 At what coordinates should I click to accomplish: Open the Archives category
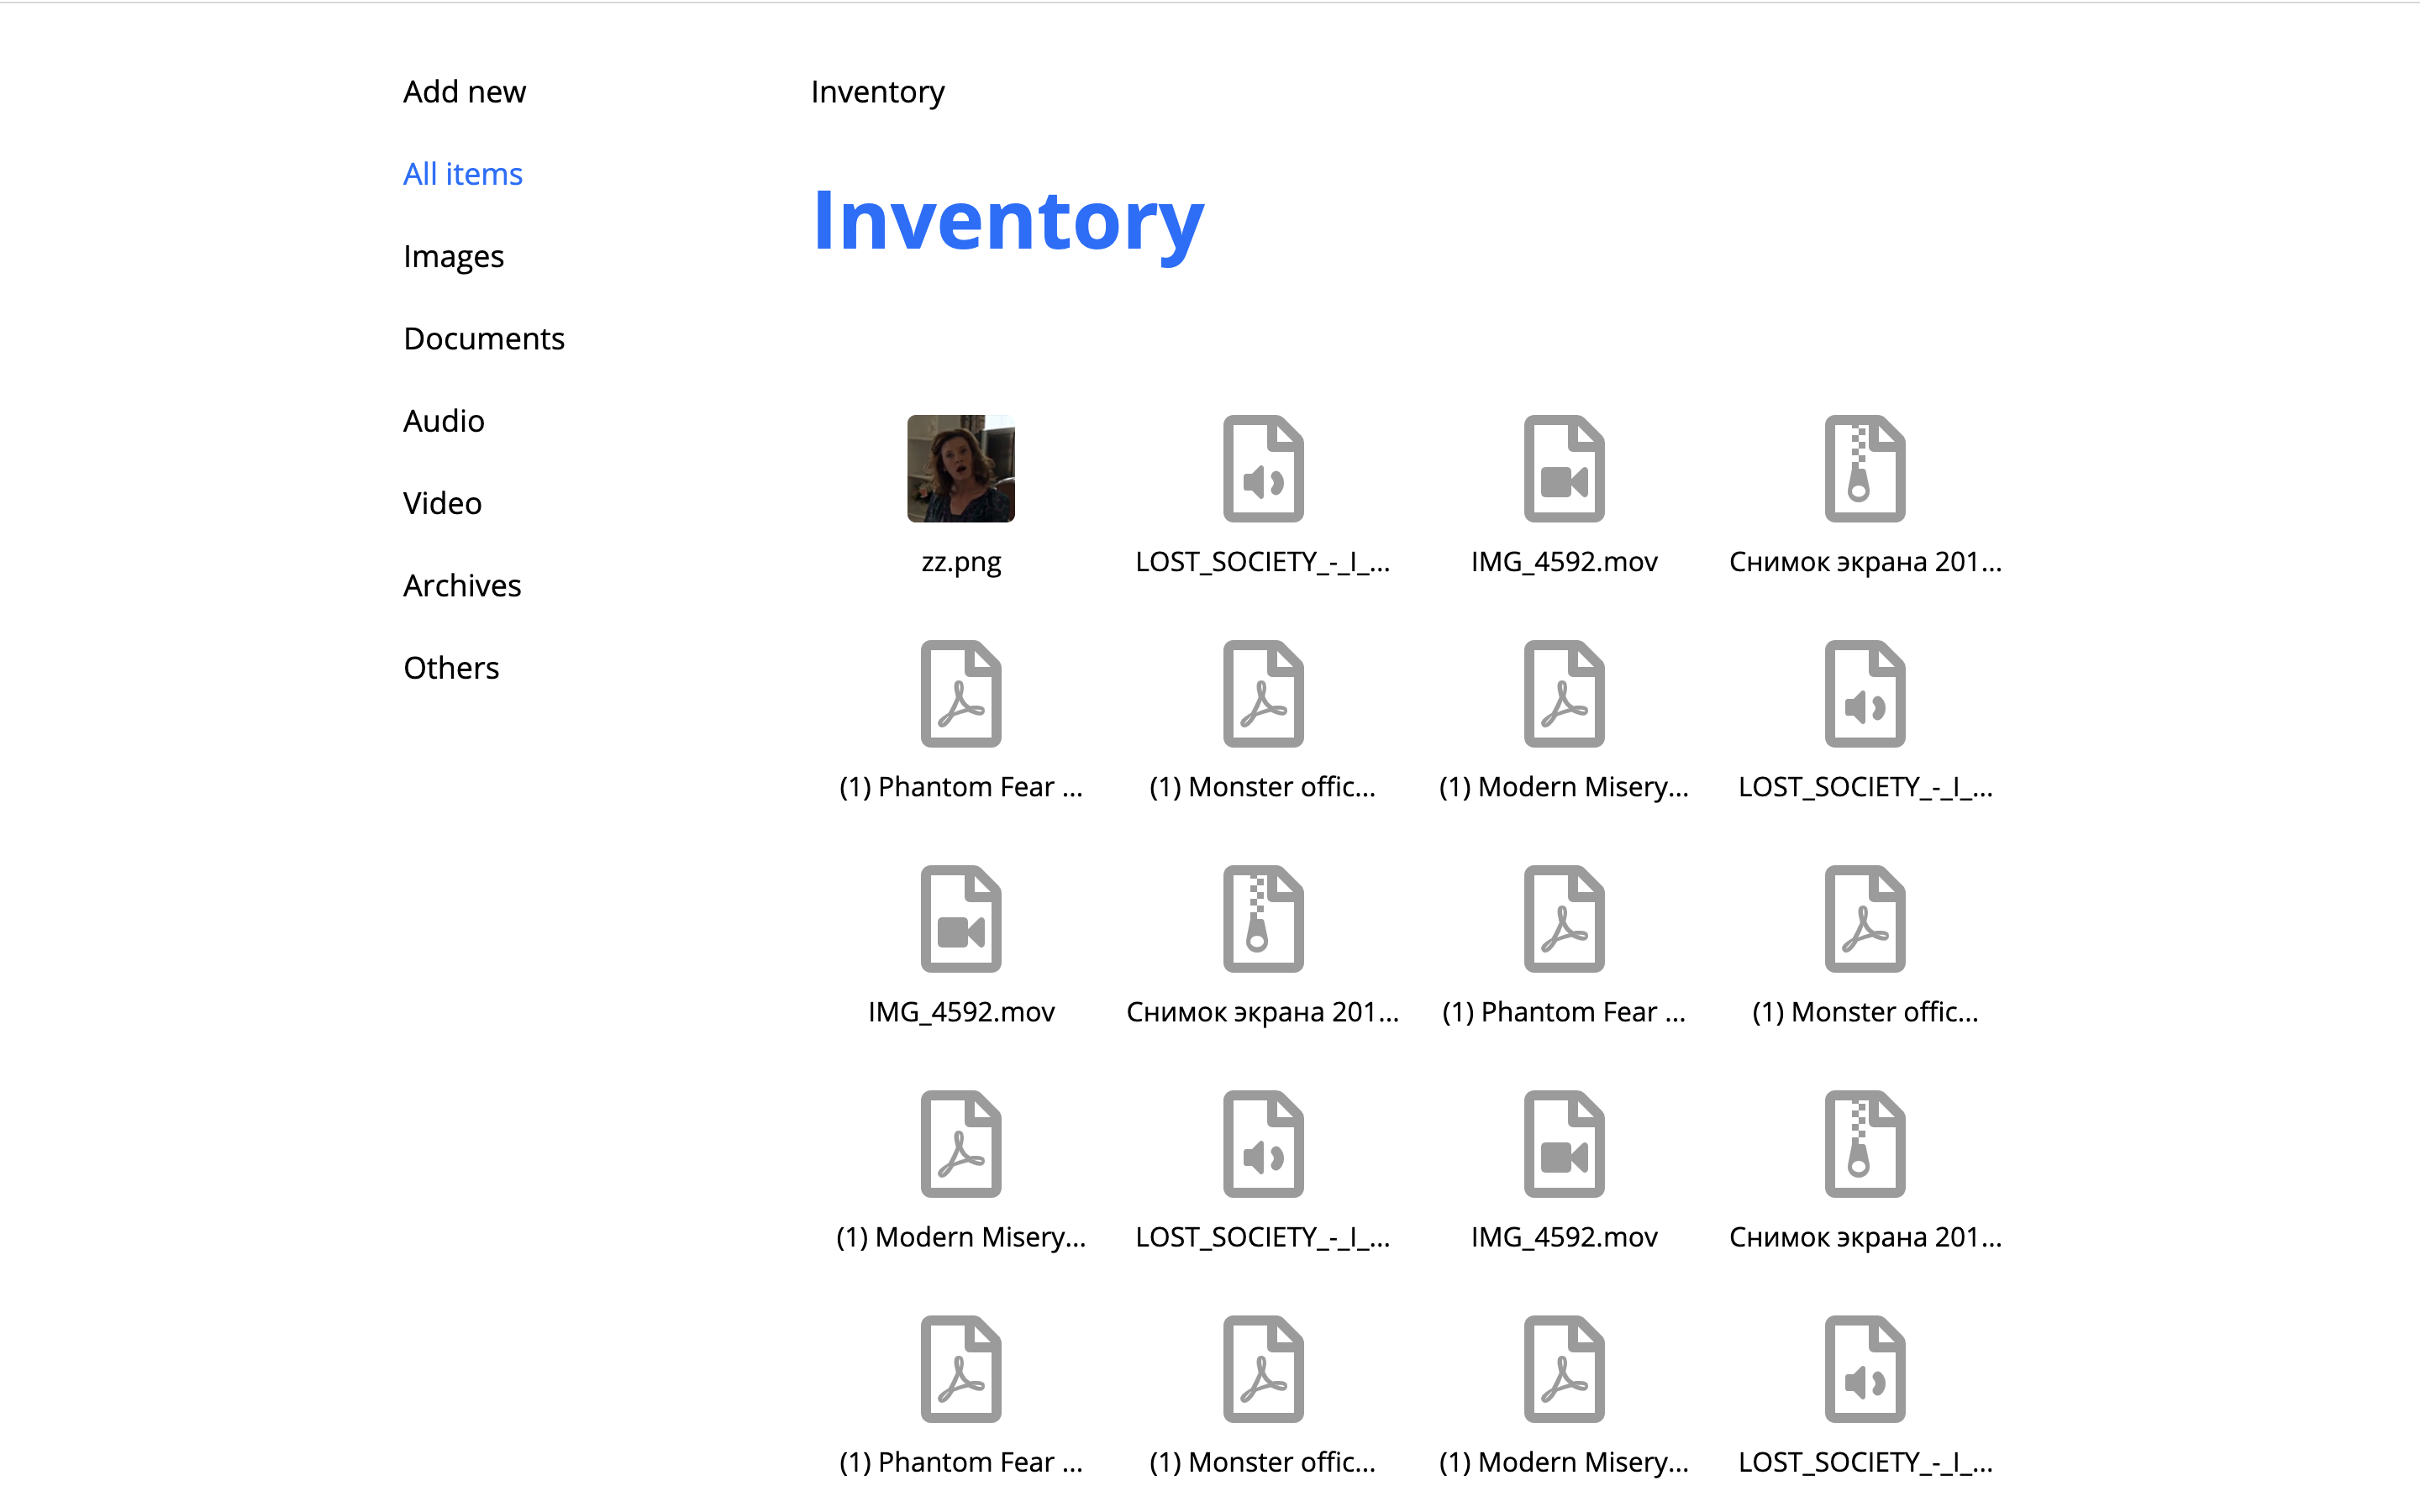tap(462, 585)
